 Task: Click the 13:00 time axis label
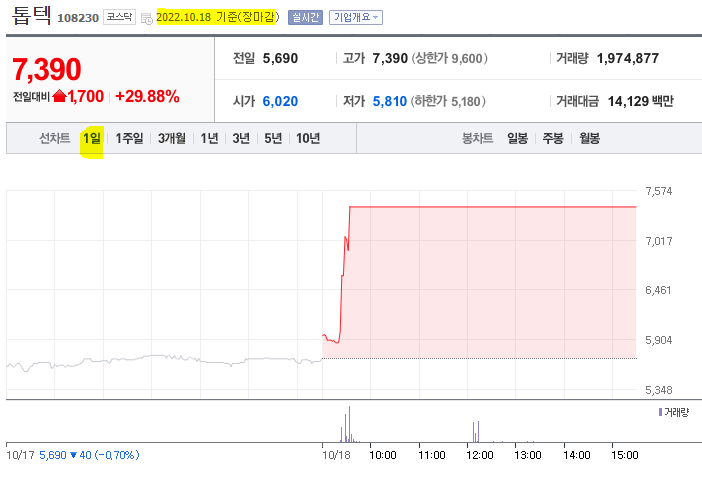coord(528,455)
